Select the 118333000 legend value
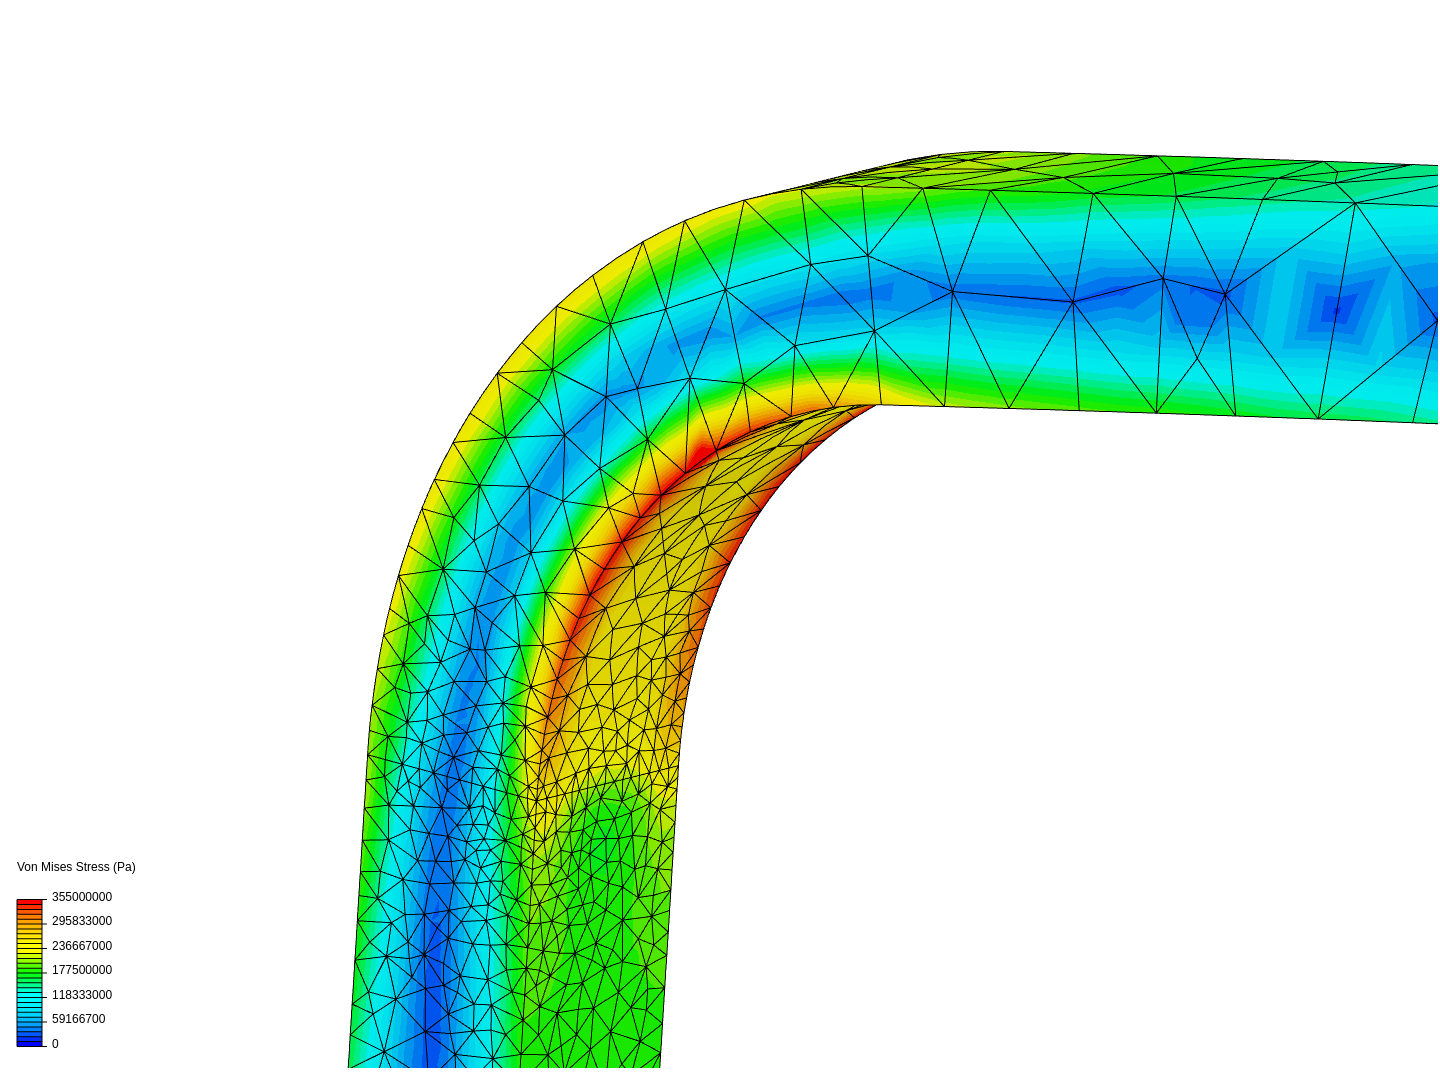 82,995
